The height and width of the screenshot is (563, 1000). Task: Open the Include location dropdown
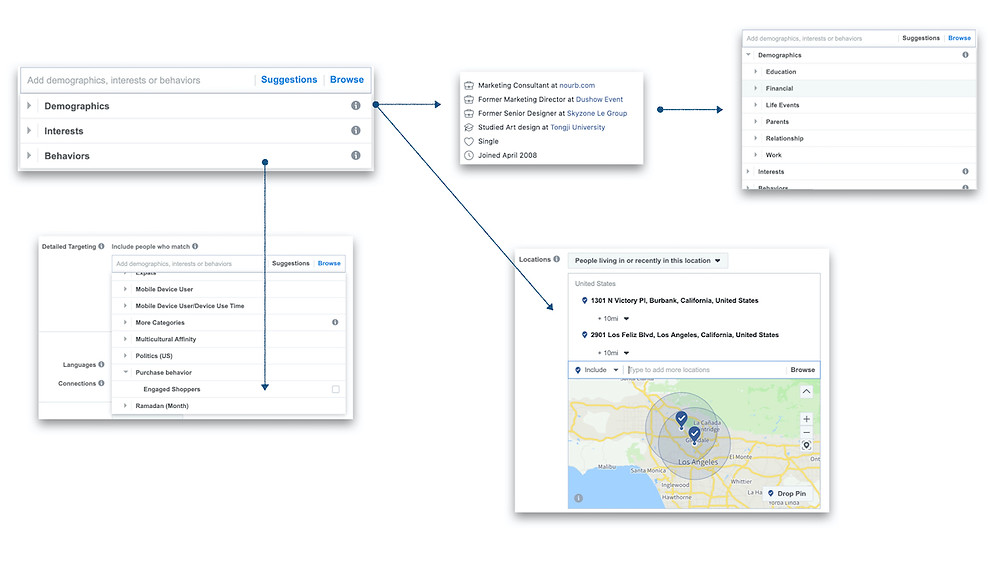[596, 370]
